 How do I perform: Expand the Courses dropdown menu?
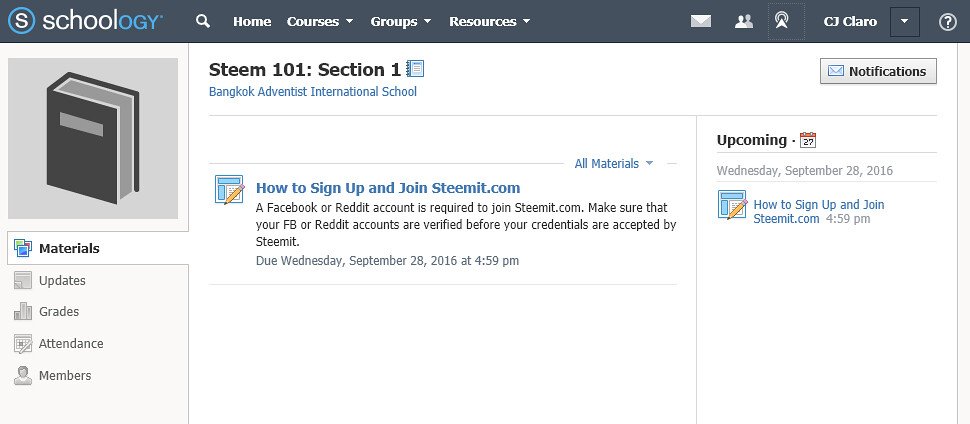pyautogui.click(x=320, y=22)
